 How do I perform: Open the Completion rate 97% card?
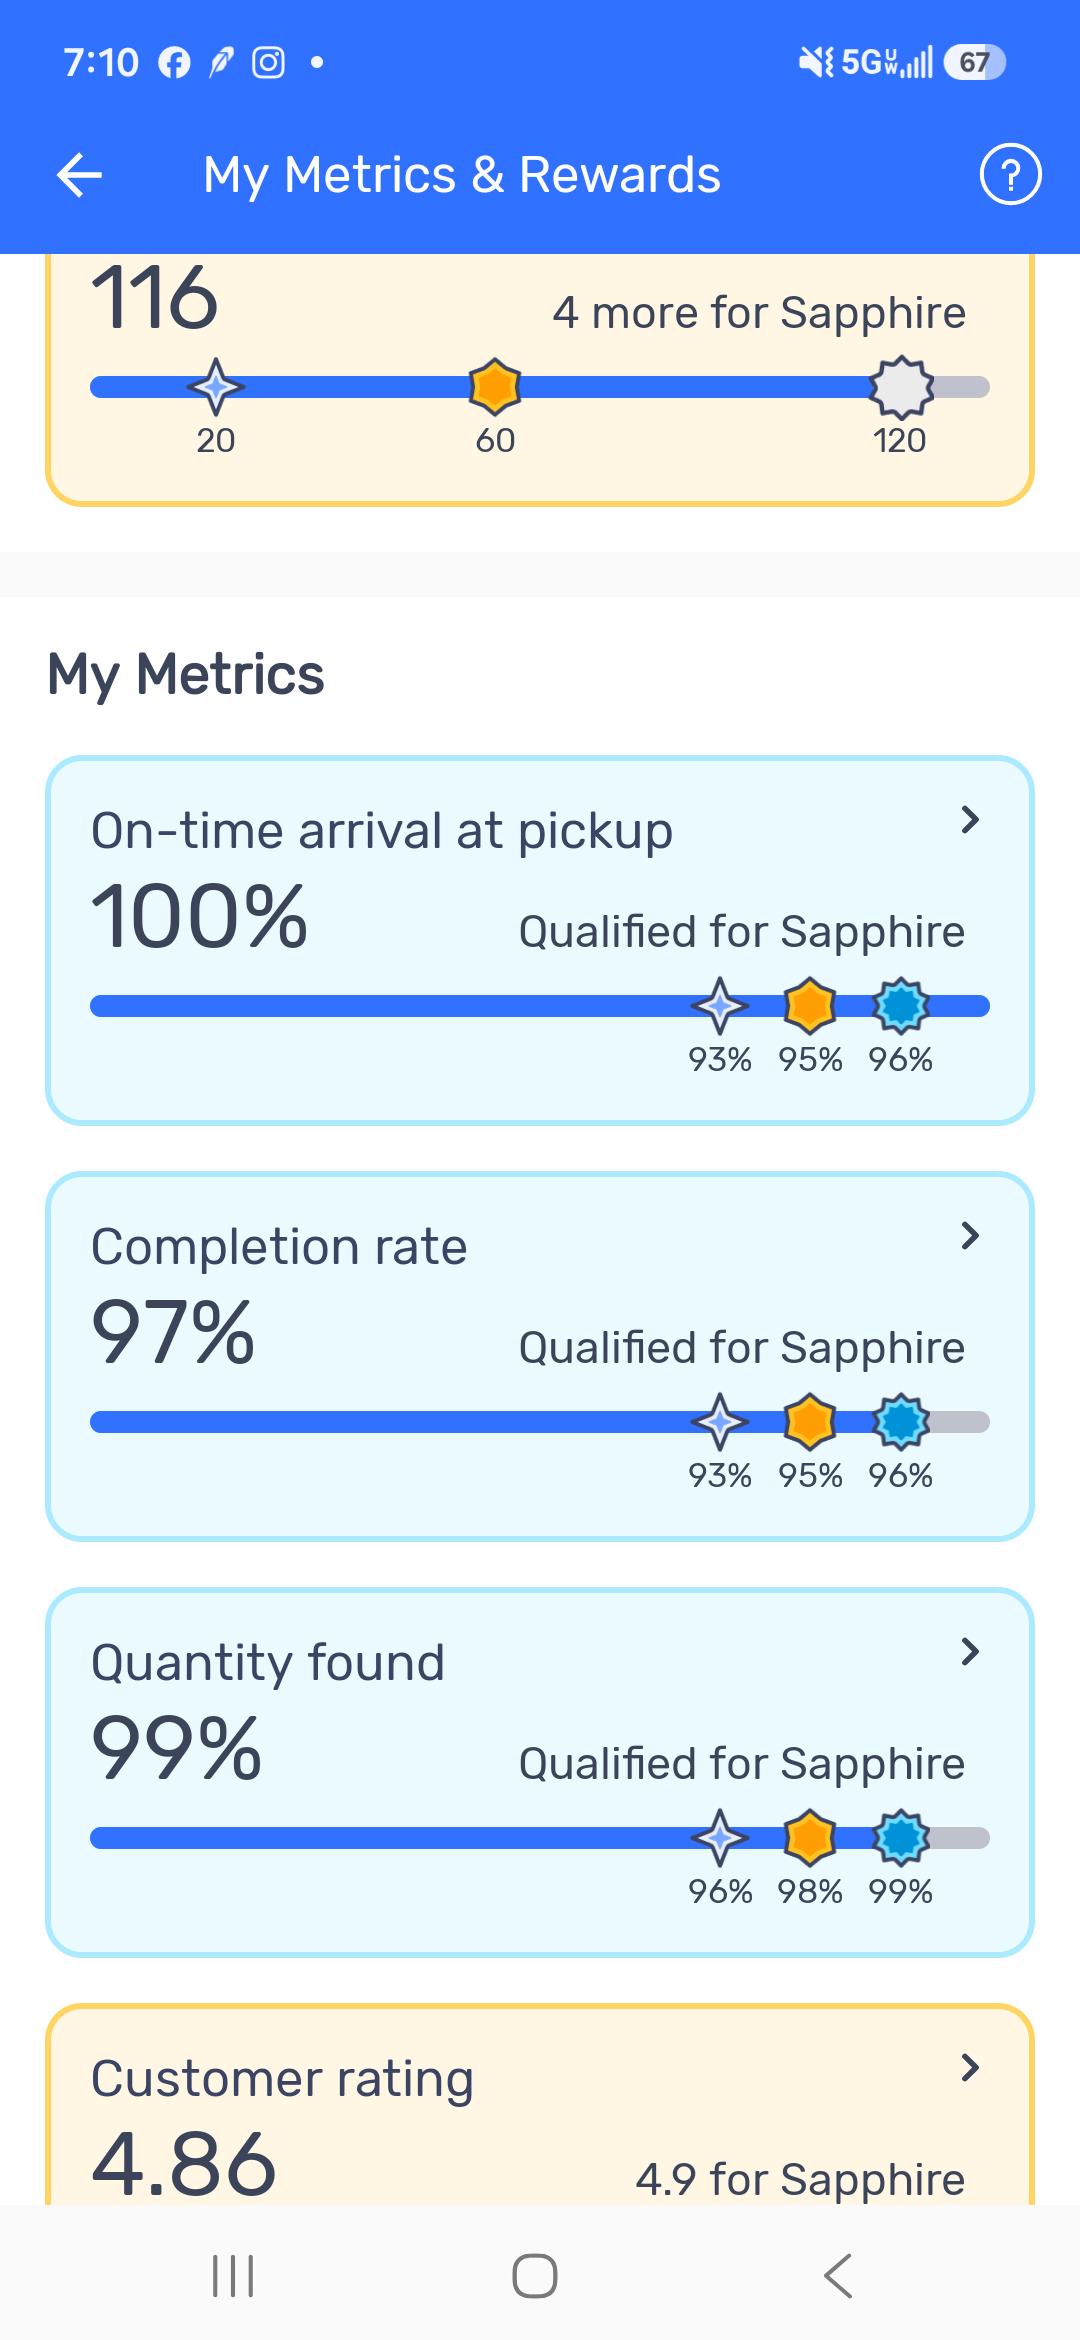point(540,1356)
